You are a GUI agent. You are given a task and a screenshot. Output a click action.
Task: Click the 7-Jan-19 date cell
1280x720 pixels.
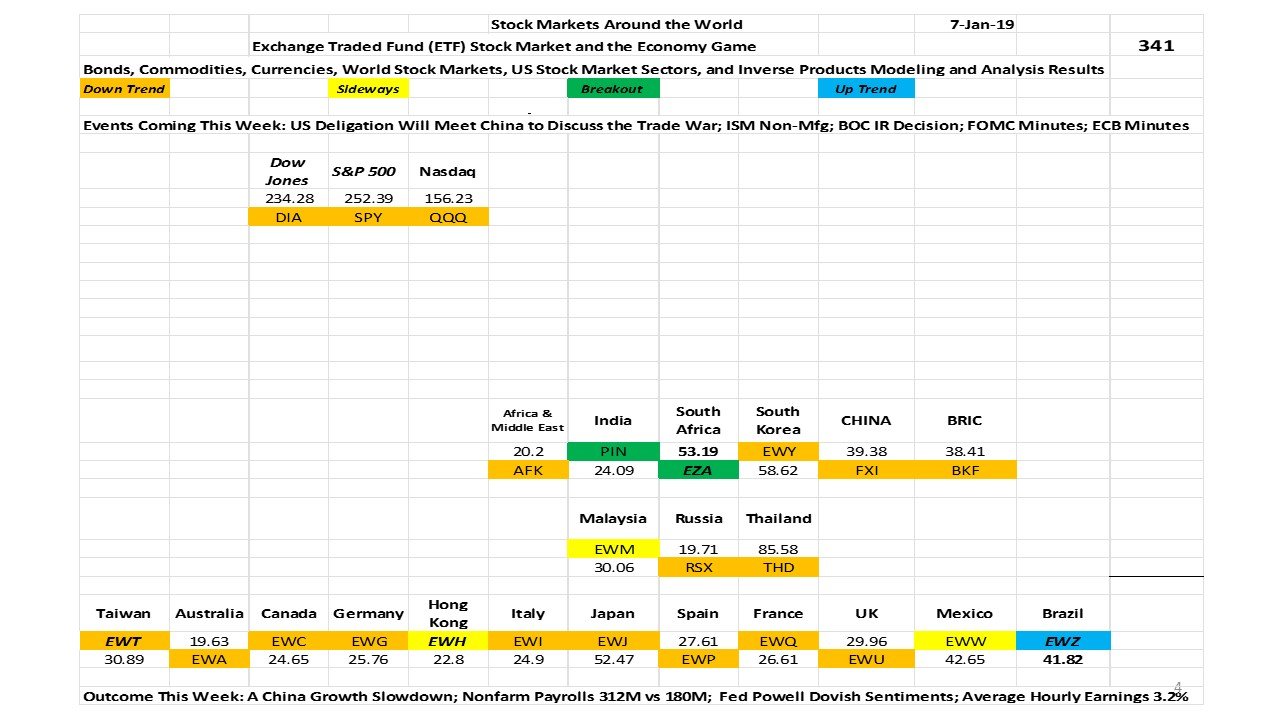985,24
